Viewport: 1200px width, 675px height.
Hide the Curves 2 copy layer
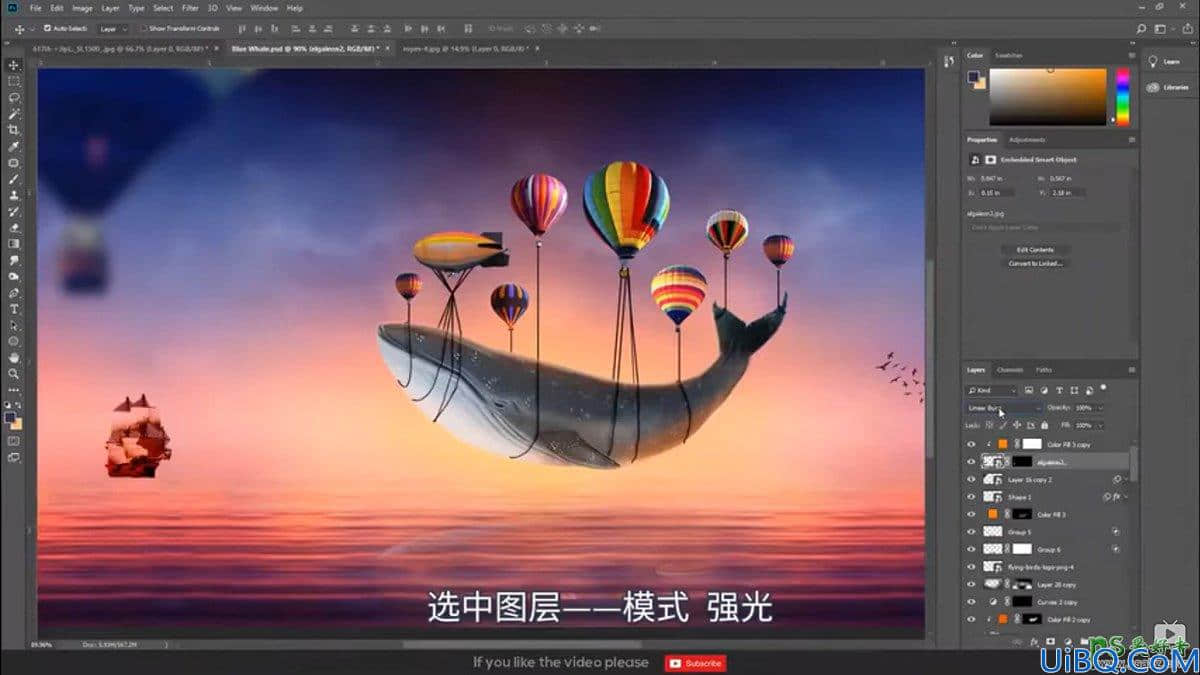971,602
